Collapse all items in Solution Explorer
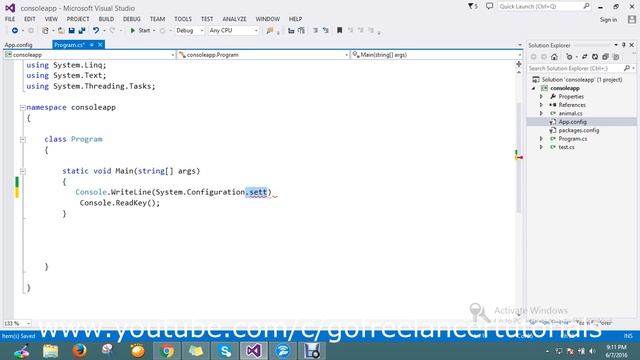This screenshot has height=360, width=640. [x=605, y=57]
